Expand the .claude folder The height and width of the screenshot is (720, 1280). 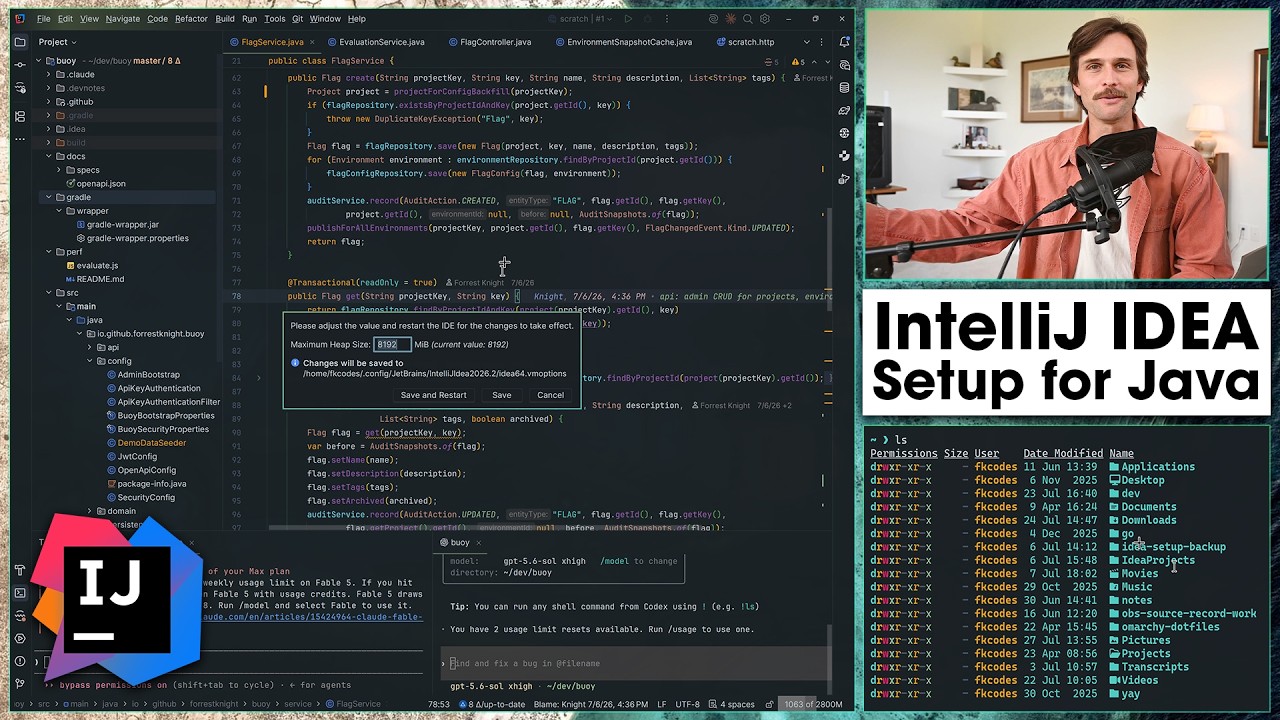48,74
